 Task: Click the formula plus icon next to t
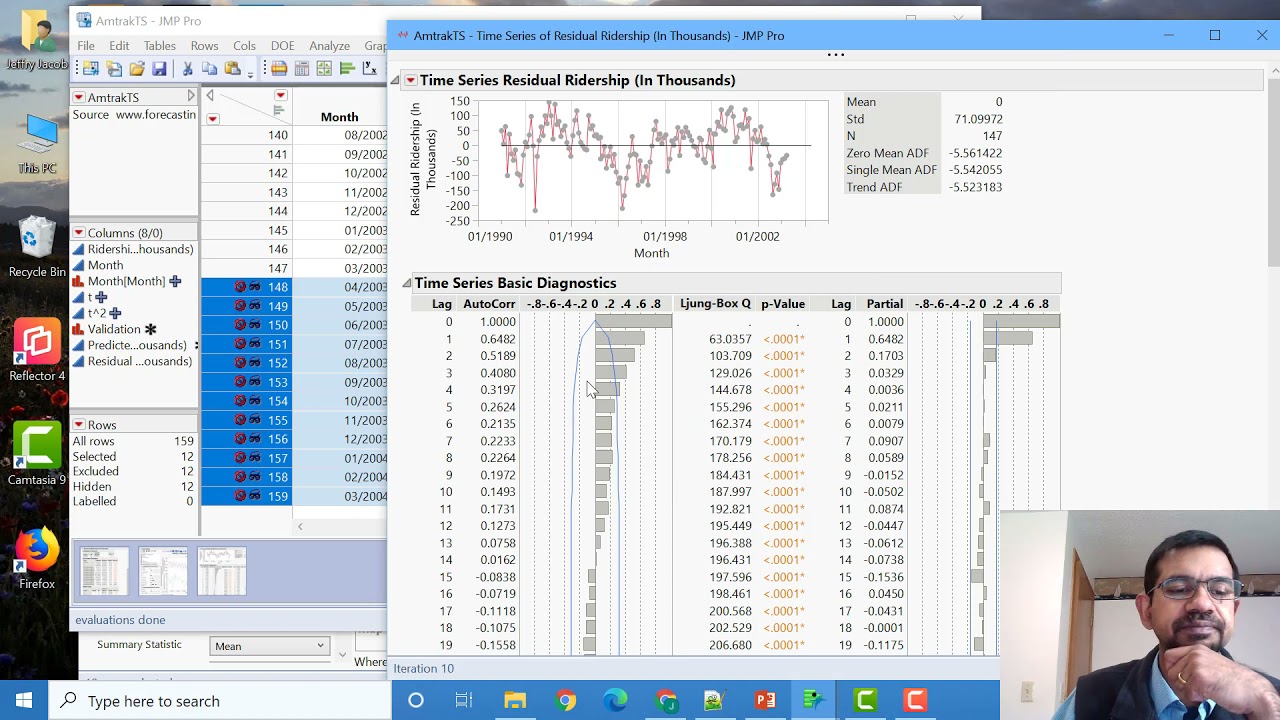coord(100,297)
